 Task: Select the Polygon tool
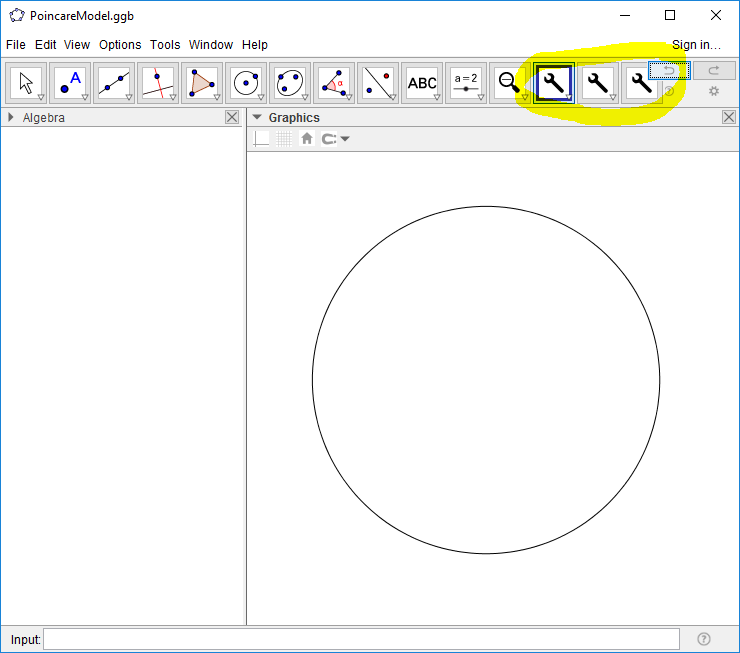(202, 82)
